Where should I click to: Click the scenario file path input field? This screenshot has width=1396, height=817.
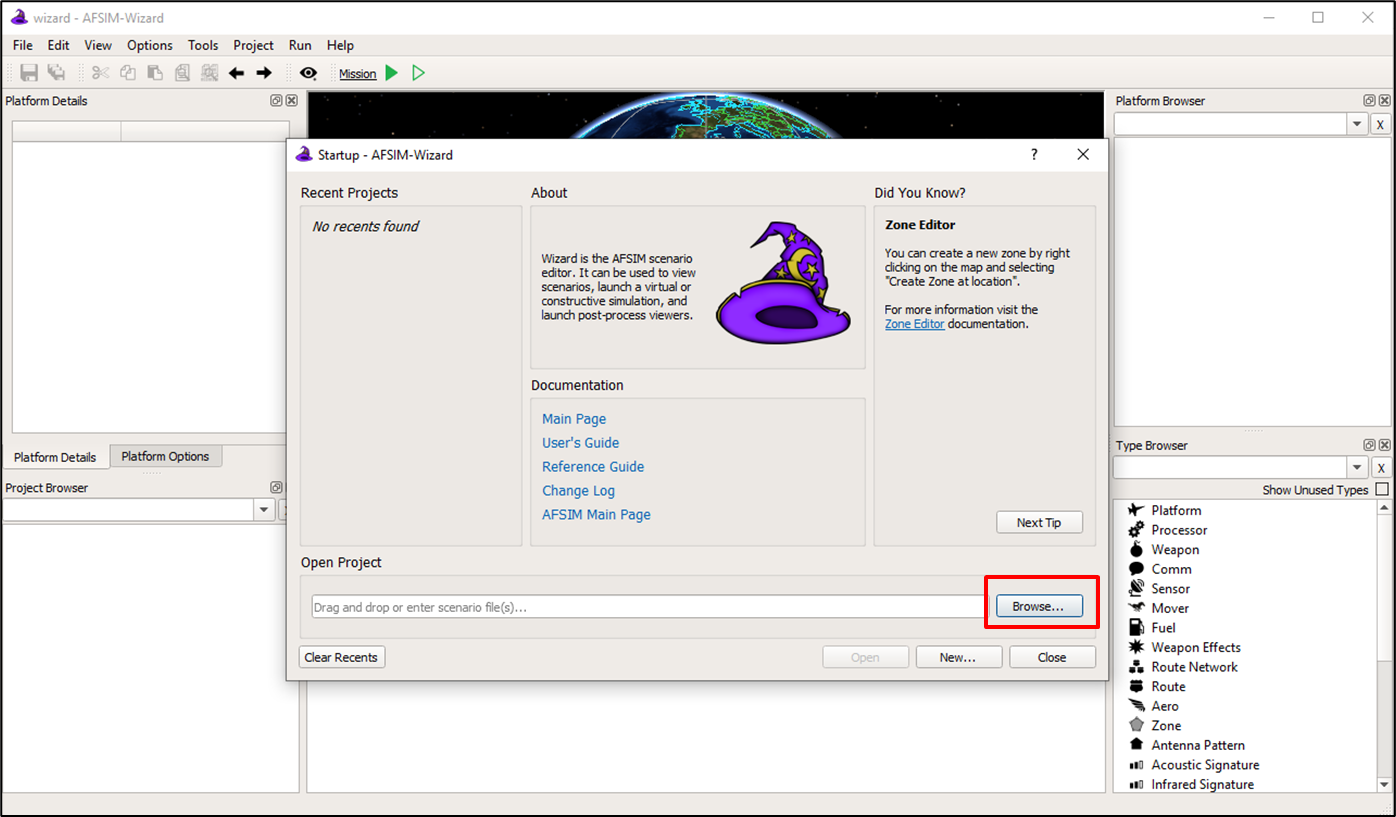[649, 606]
